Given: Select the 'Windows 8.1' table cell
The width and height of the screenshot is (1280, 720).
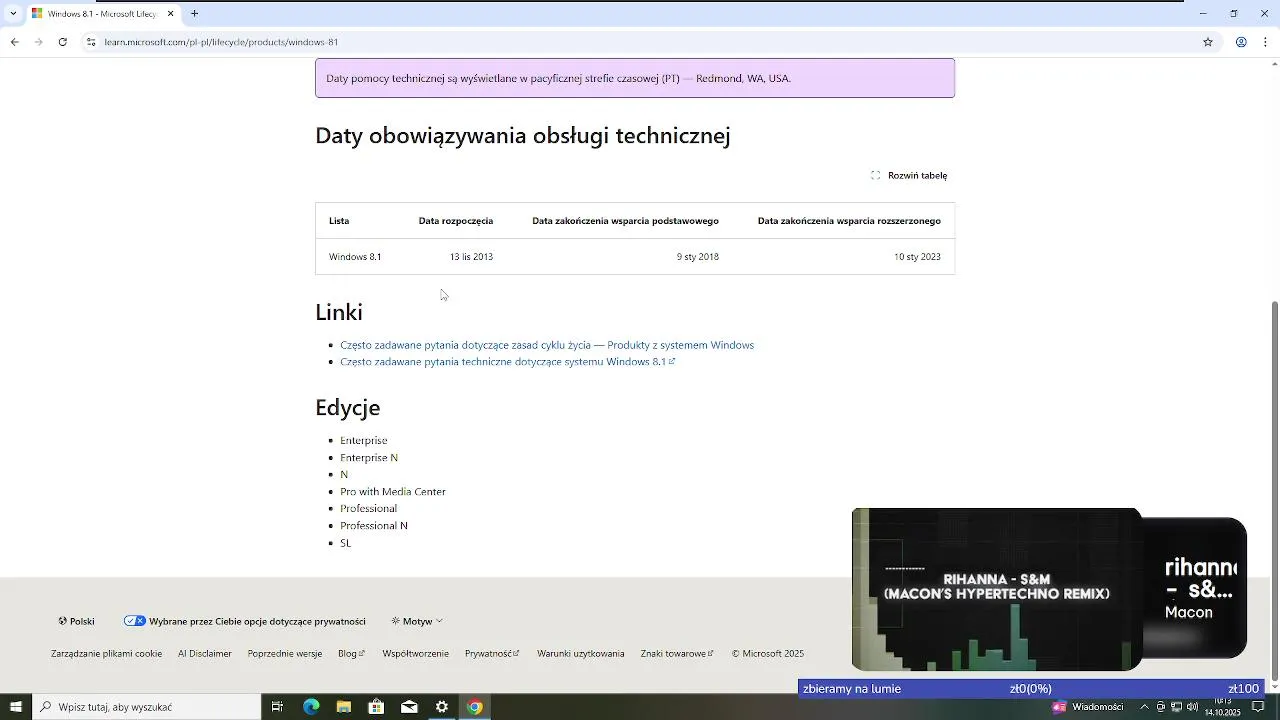Looking at the screenshot, I should 355,257.
